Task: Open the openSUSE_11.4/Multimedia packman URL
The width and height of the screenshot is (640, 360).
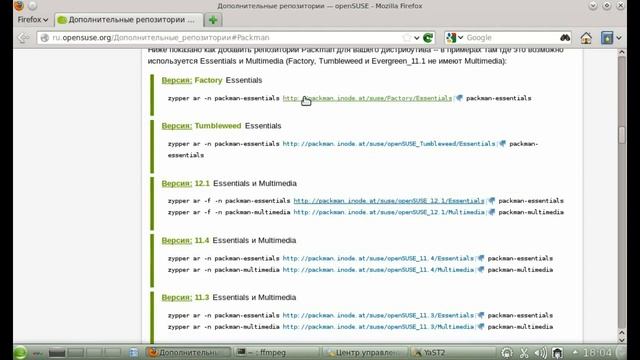Action: coord(378,270)
